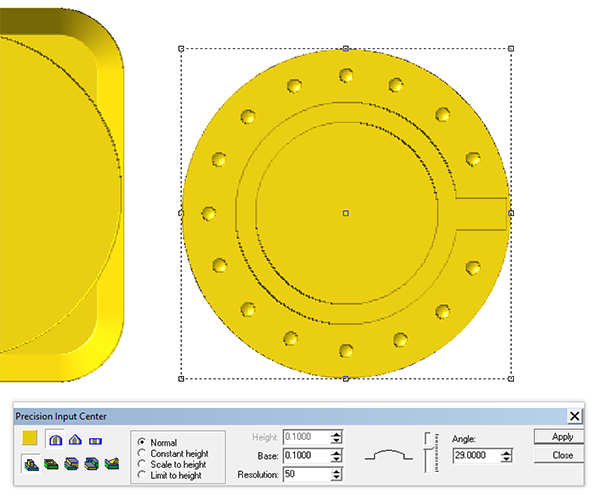This screenshot has width=600, height=500.
Task: Decrease the Angle with down arrow
Action: 506,459
